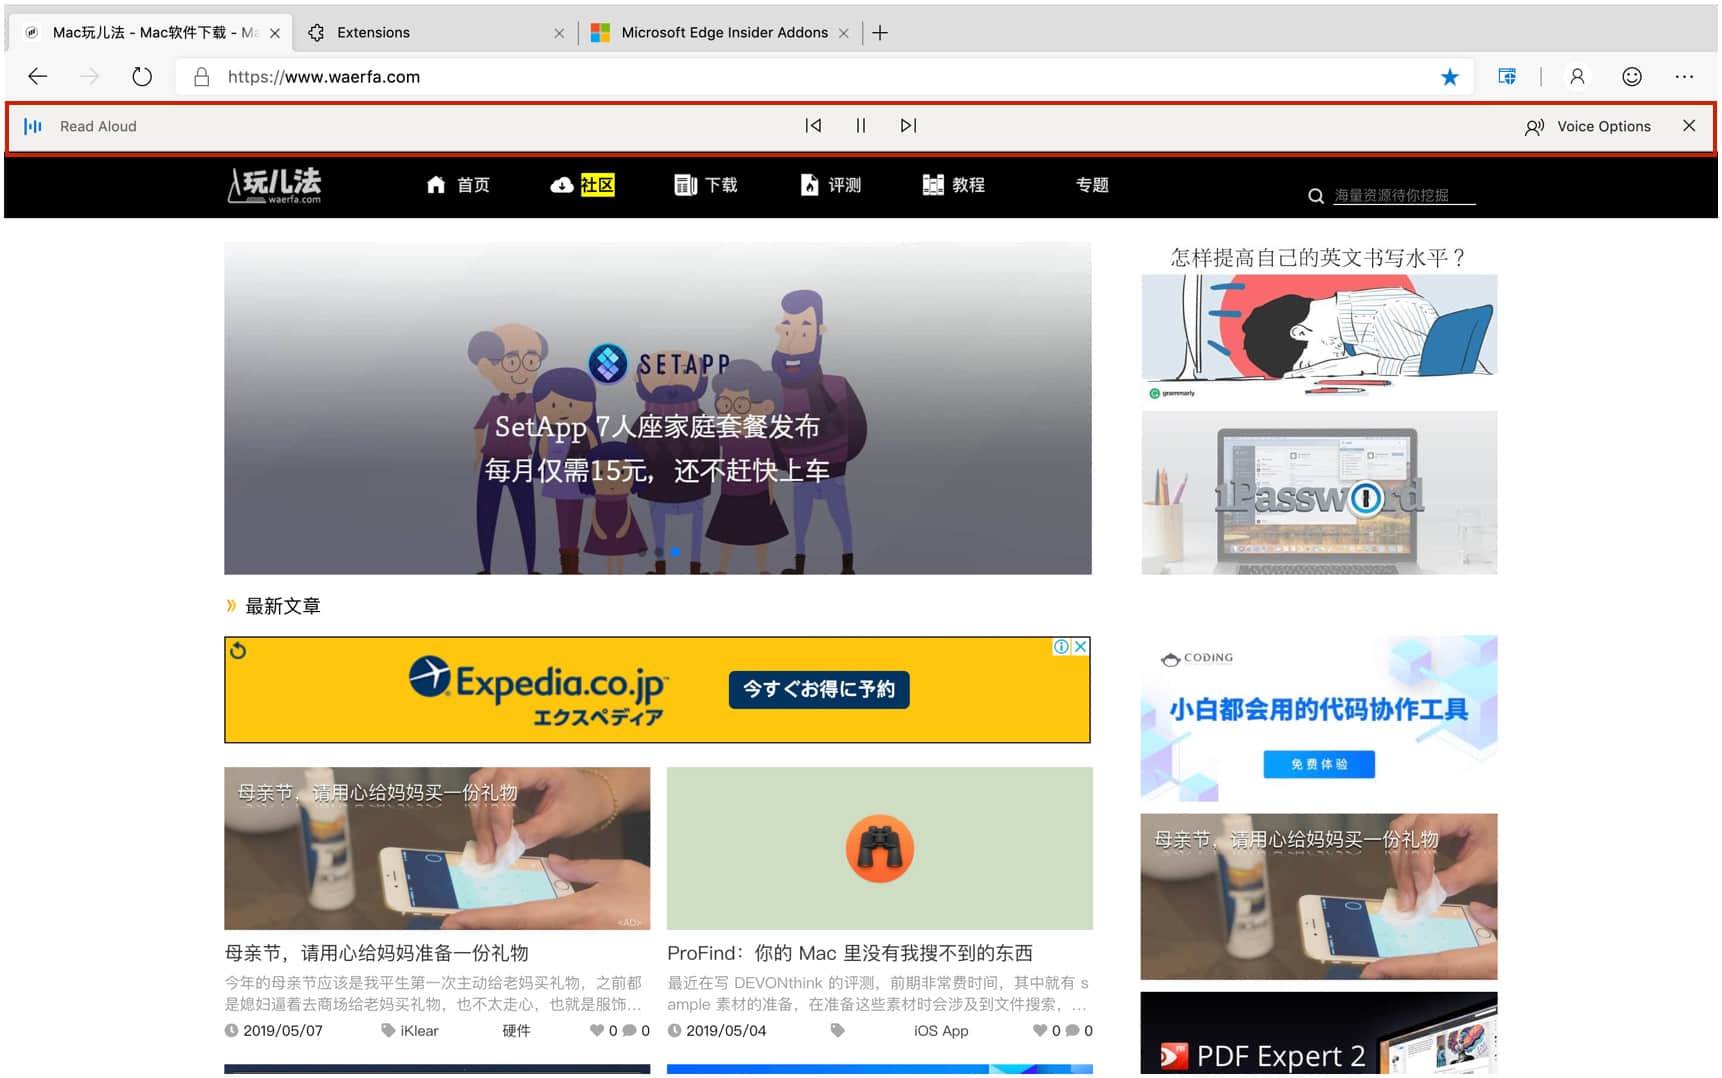1722x1078 pixels.
Task: Click the 硬件 category link
Action: click(516, 1031)
